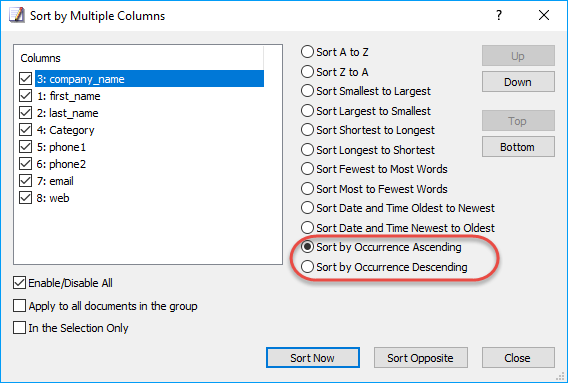568x383 pixels.
Task: Uncheck the 5: phone1 column checkbox
Action: click(x=25, y=147)
